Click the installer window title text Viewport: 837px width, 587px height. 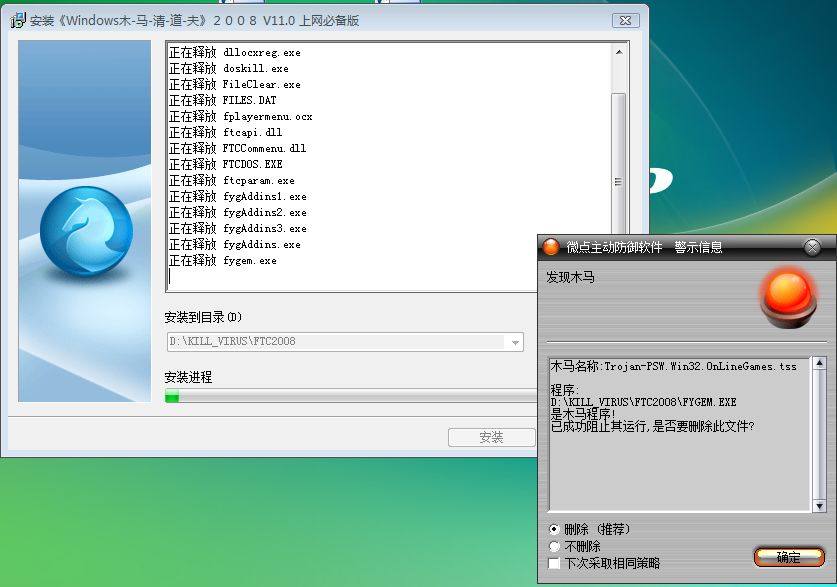194,21
